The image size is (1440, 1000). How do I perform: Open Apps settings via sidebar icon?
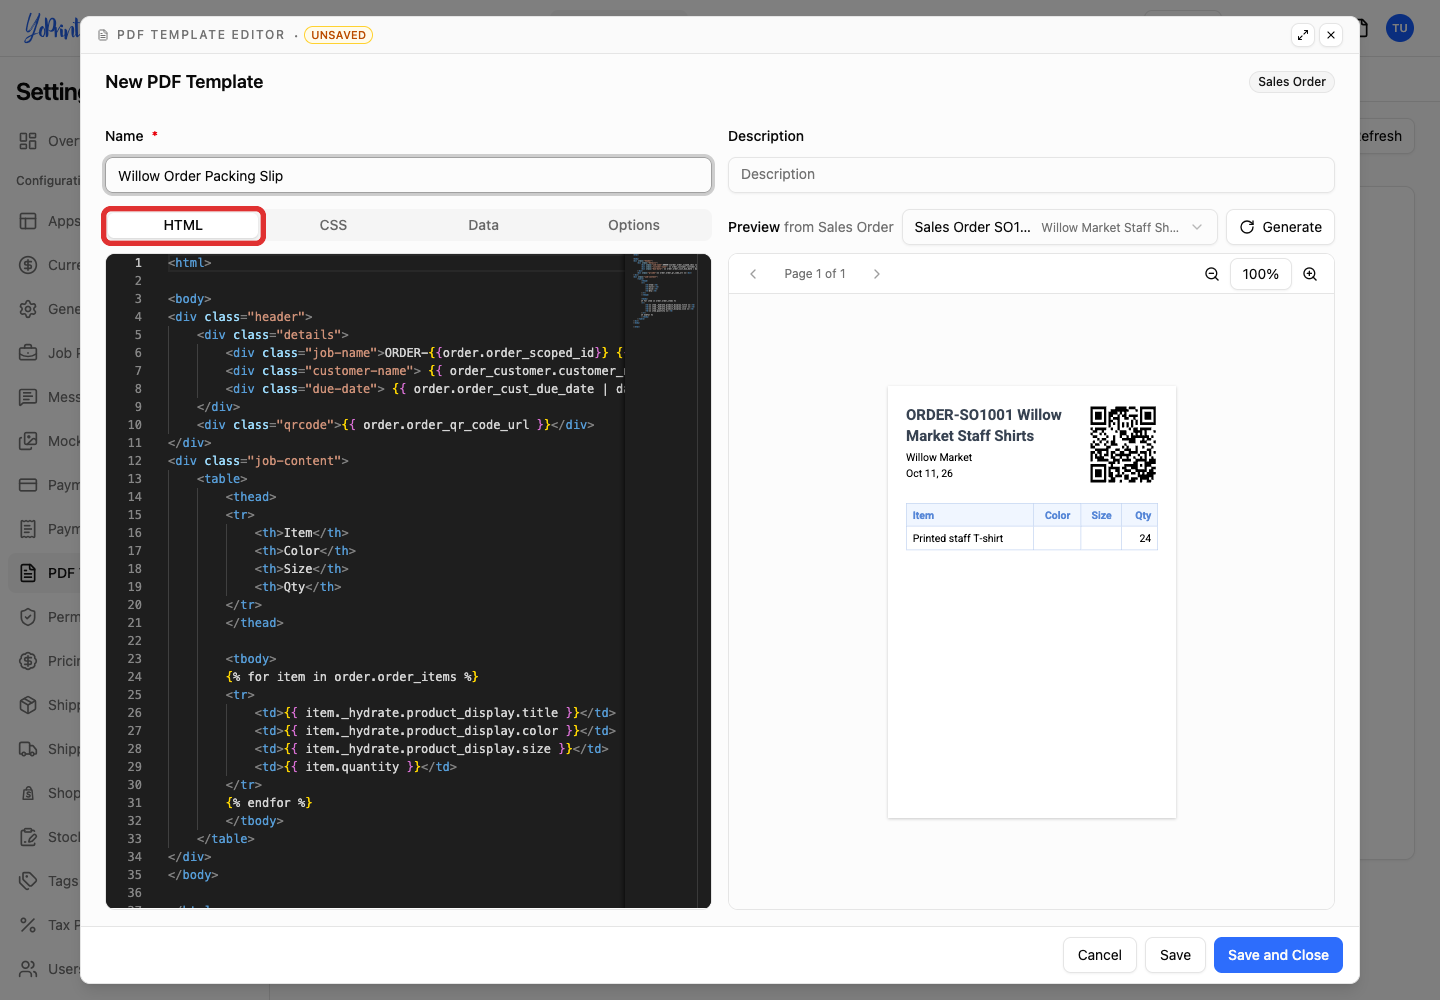[x=28, y=221]
